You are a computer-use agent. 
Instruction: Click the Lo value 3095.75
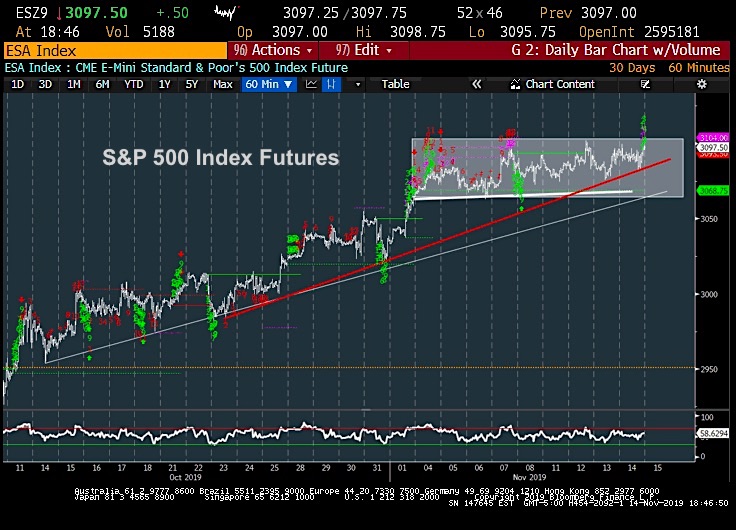tap(528, 32)
